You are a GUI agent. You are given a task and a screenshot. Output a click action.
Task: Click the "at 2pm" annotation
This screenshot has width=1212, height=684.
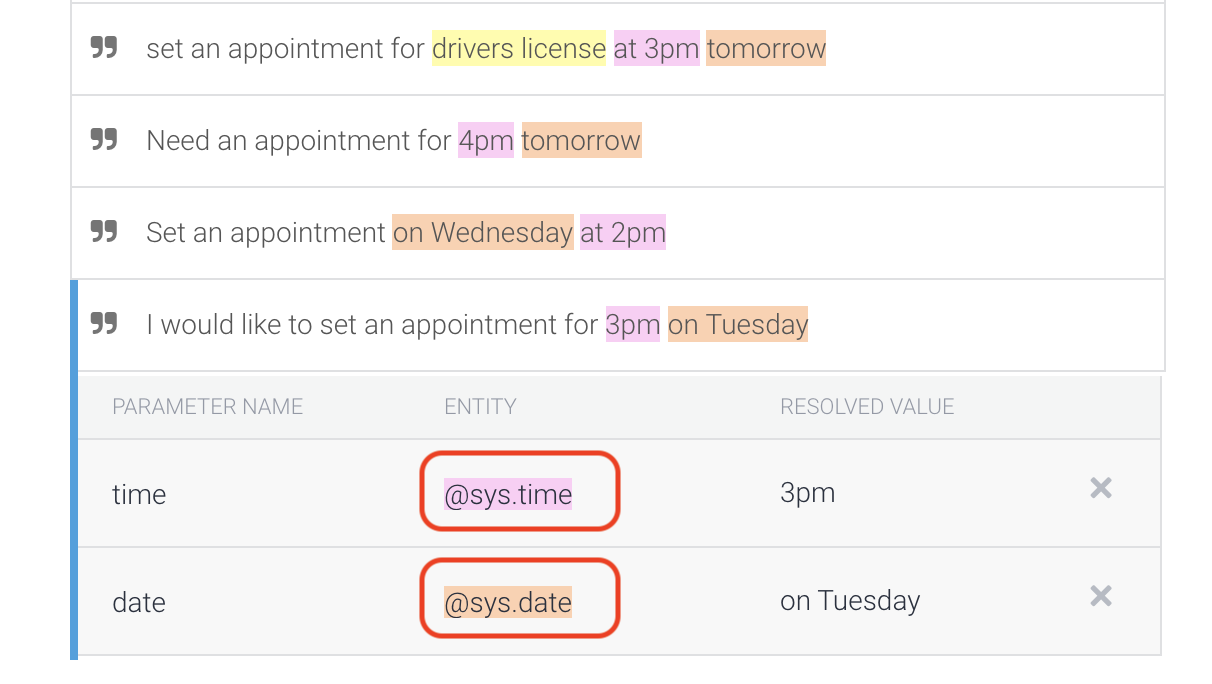pos(622,233)
